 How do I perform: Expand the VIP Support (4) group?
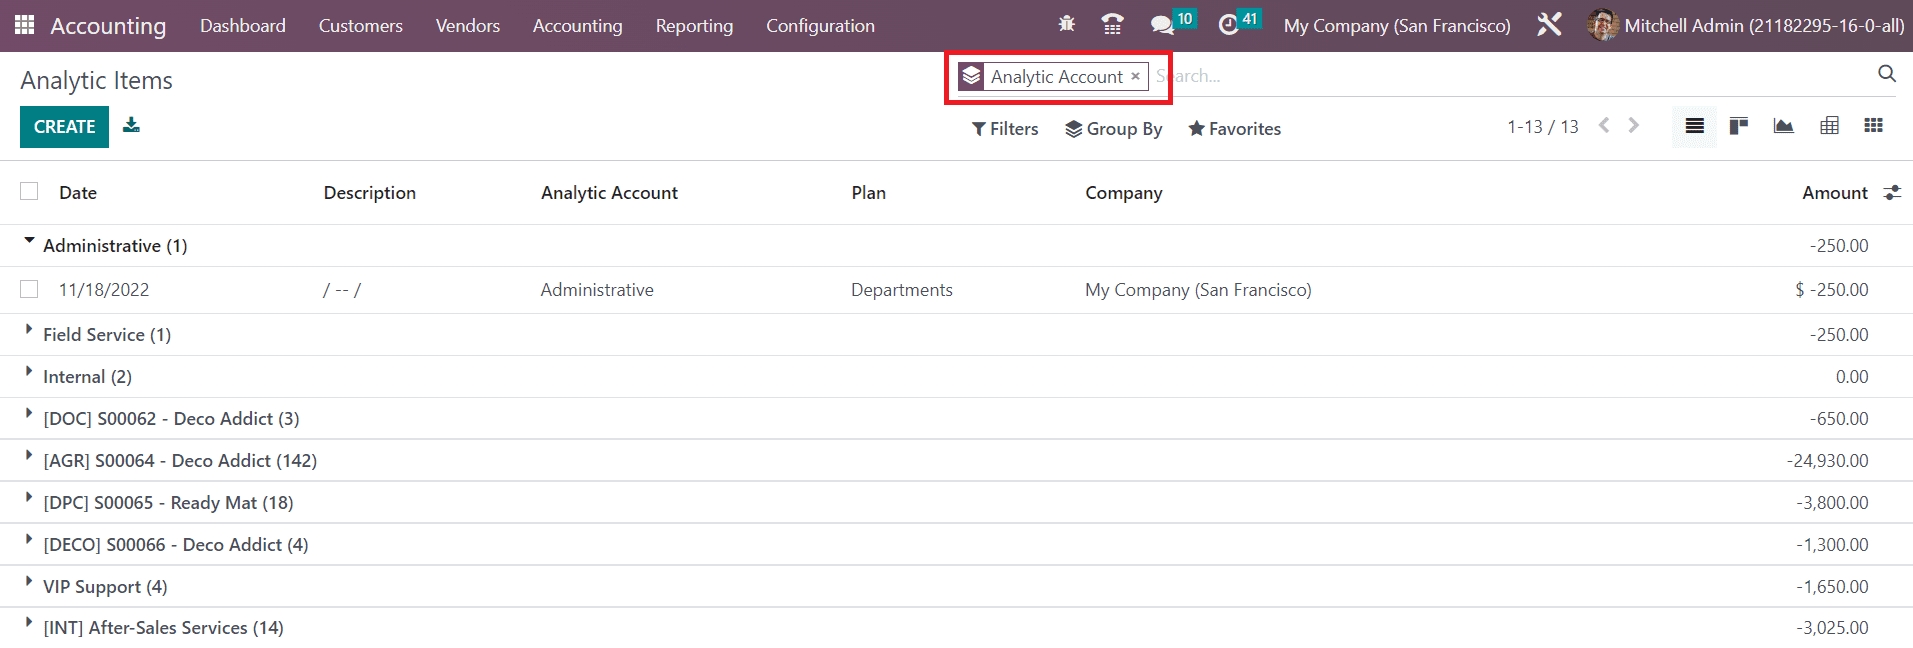click(x=104, y=586)
